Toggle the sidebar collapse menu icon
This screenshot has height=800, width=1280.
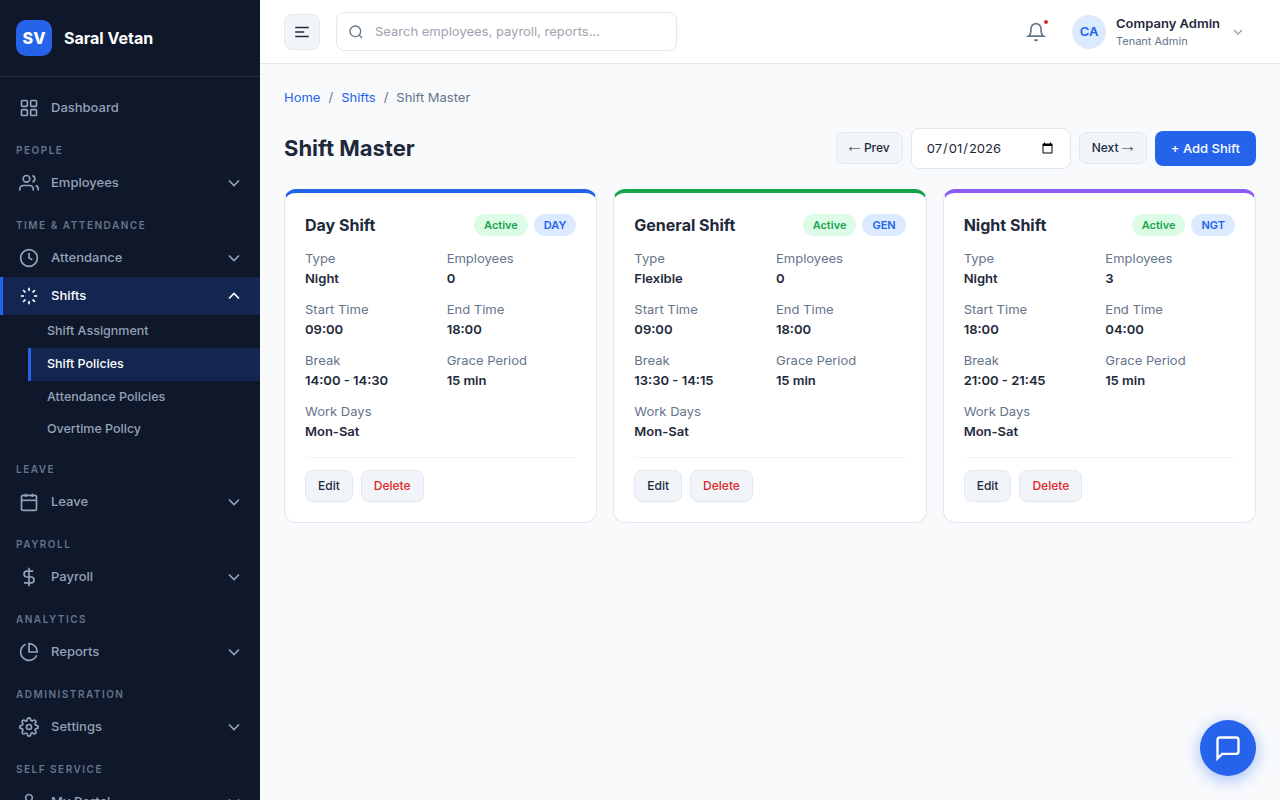point(302,32)
